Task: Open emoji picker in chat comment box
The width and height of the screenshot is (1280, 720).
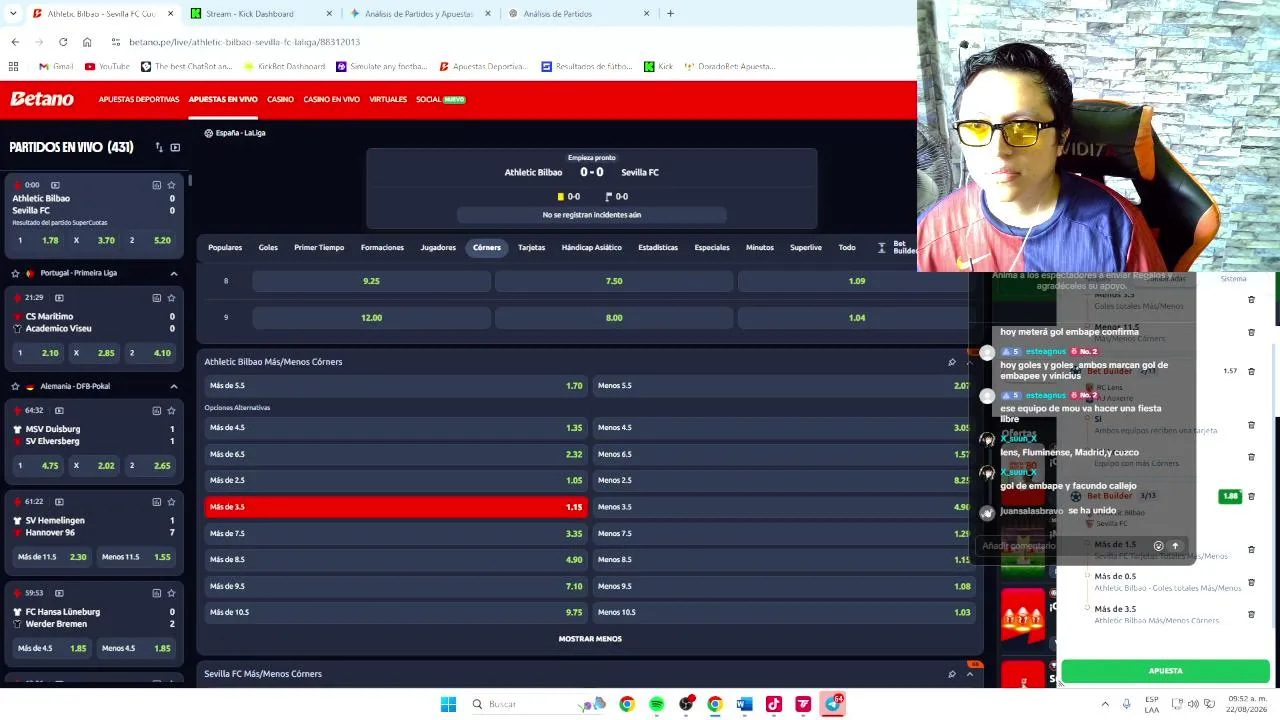Action: tap(1158, 546)
